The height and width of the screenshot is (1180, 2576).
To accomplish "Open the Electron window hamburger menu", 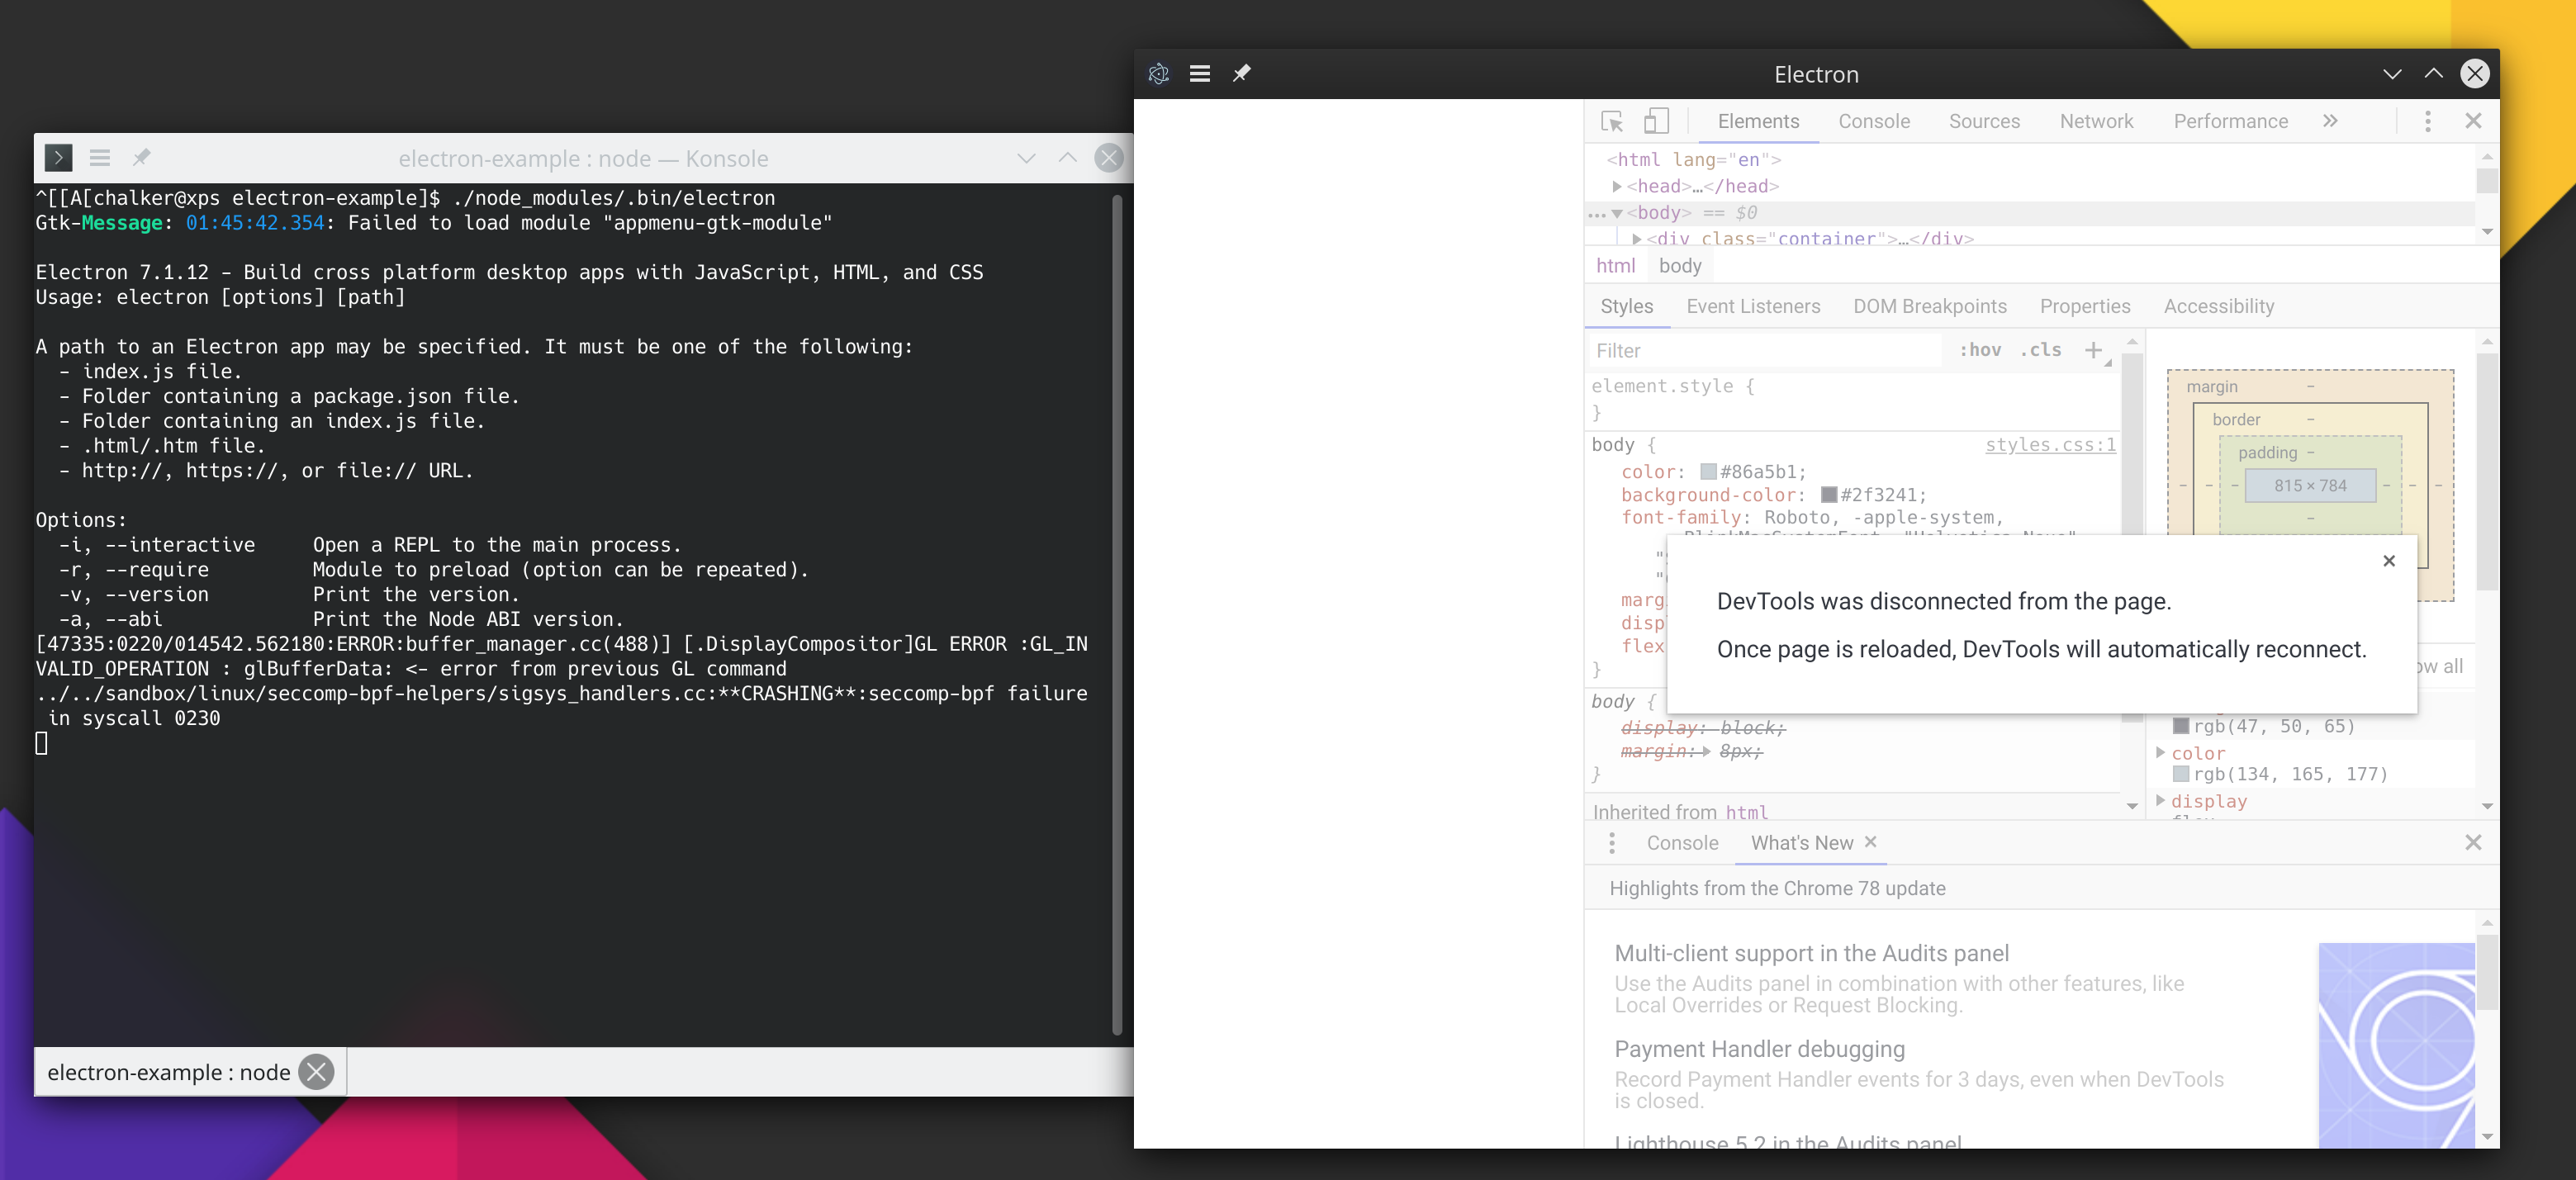I will (x=1200, y=74).
